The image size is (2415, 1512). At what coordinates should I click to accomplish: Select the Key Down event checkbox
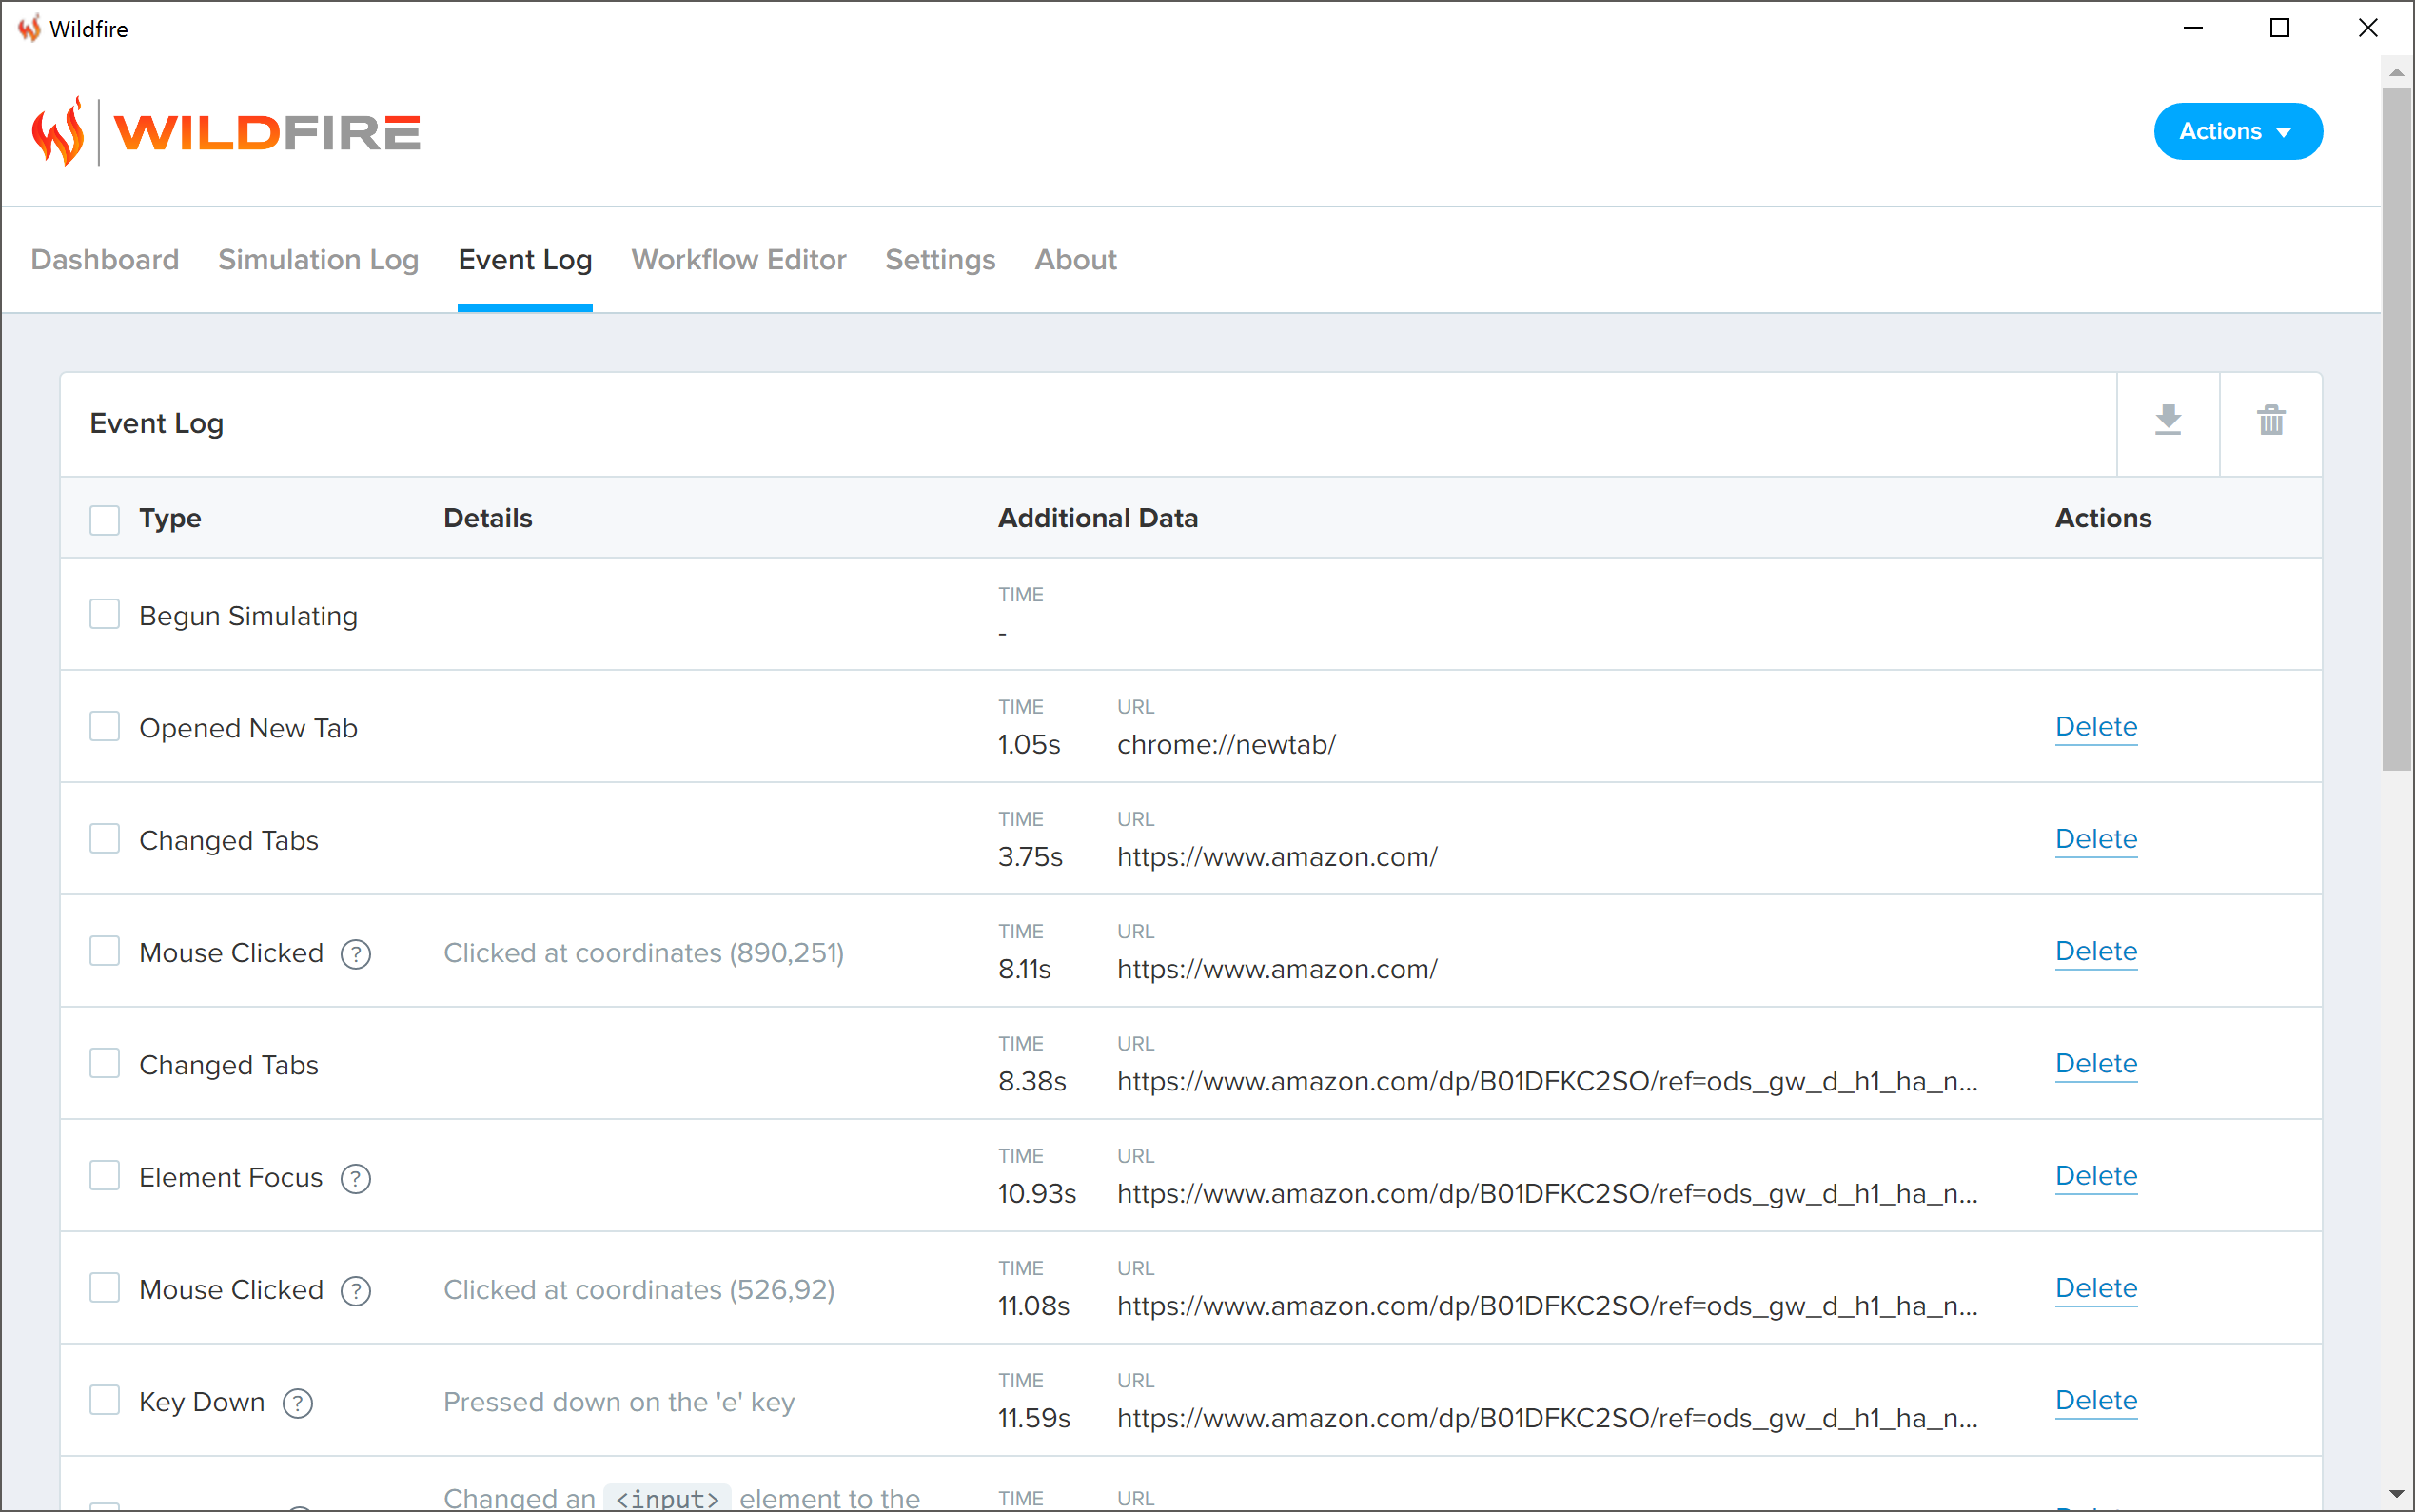[104, 1401]
